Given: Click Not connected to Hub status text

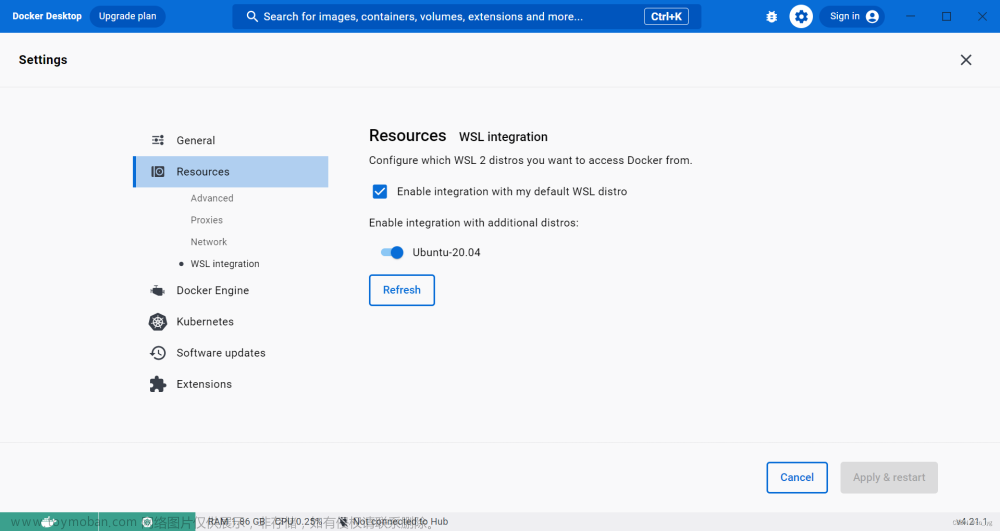Looking at the screenshot, I should tap(401, 522).
